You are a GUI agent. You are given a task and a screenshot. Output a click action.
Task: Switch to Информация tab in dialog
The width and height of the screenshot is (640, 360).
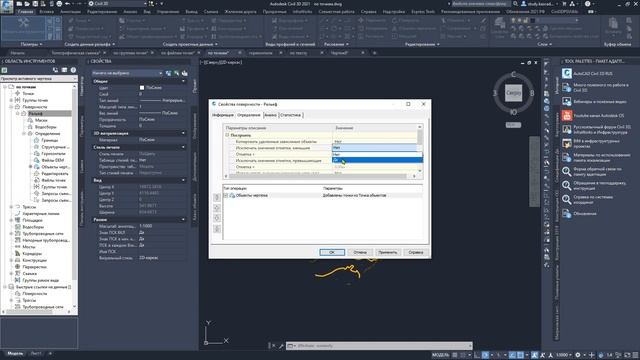pyautogui.click(x=223, y=115)
